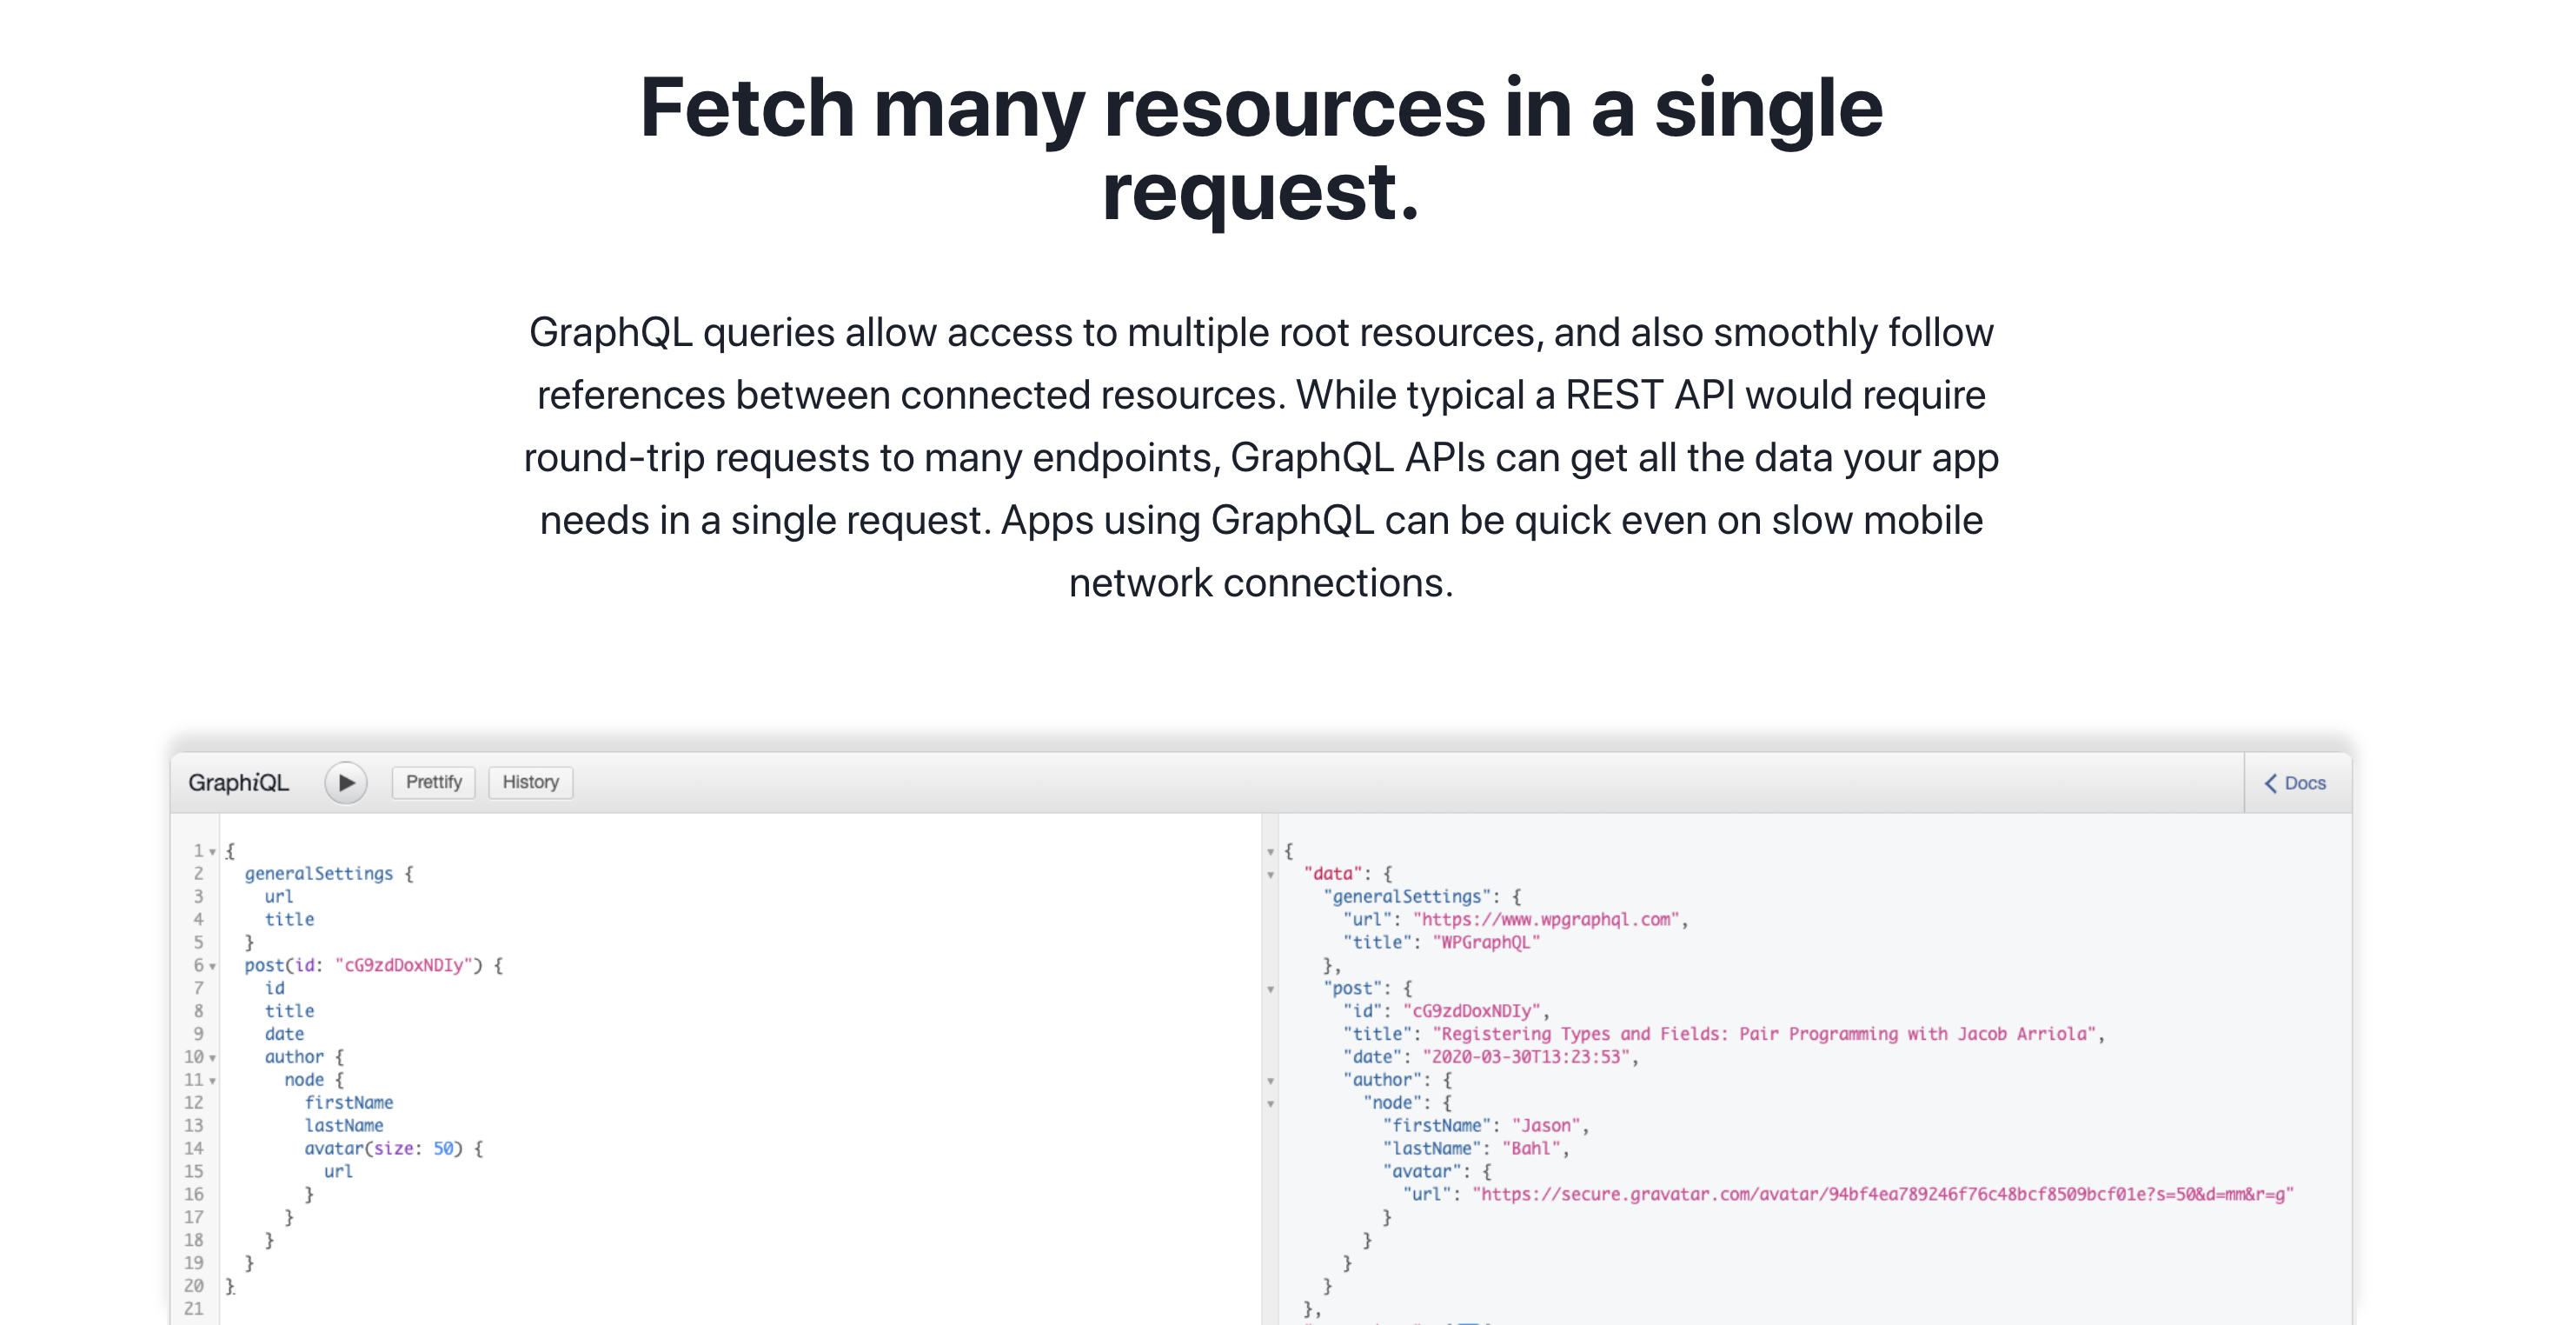Run the query with the play button
The image size is (2576, 1325).
(345, 782)
